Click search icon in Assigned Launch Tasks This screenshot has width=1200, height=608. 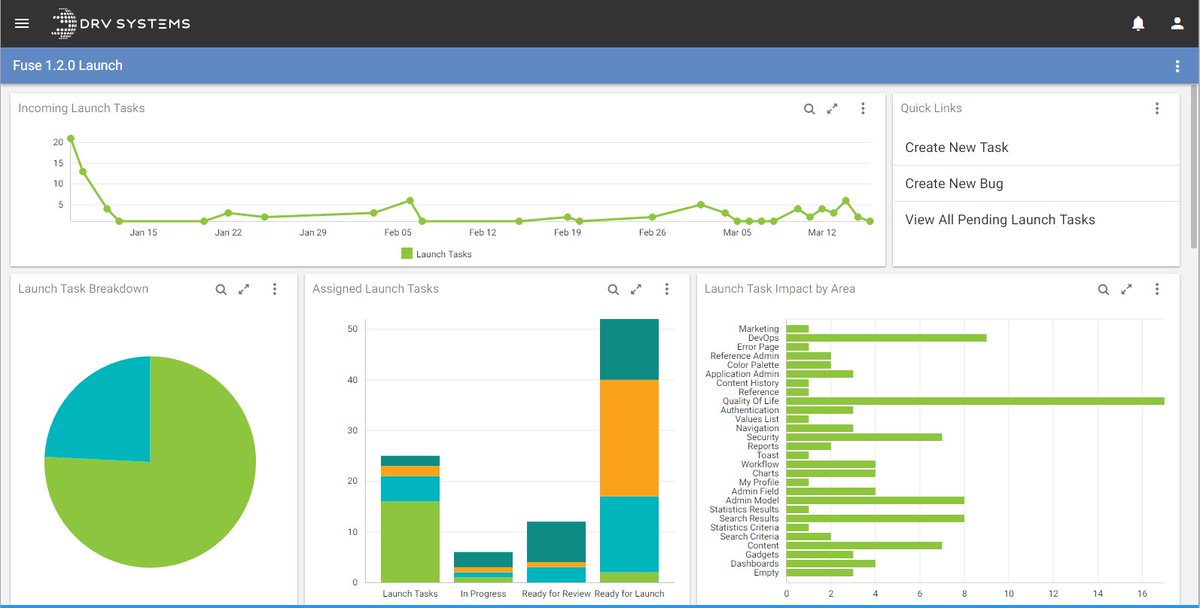tap(613, 290)
